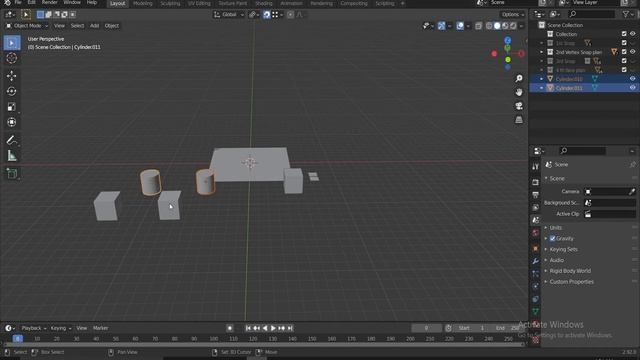Activate the Select Box tool
Image resolution: width=640 pixels, height=360 pixels.
pos(12,43)
